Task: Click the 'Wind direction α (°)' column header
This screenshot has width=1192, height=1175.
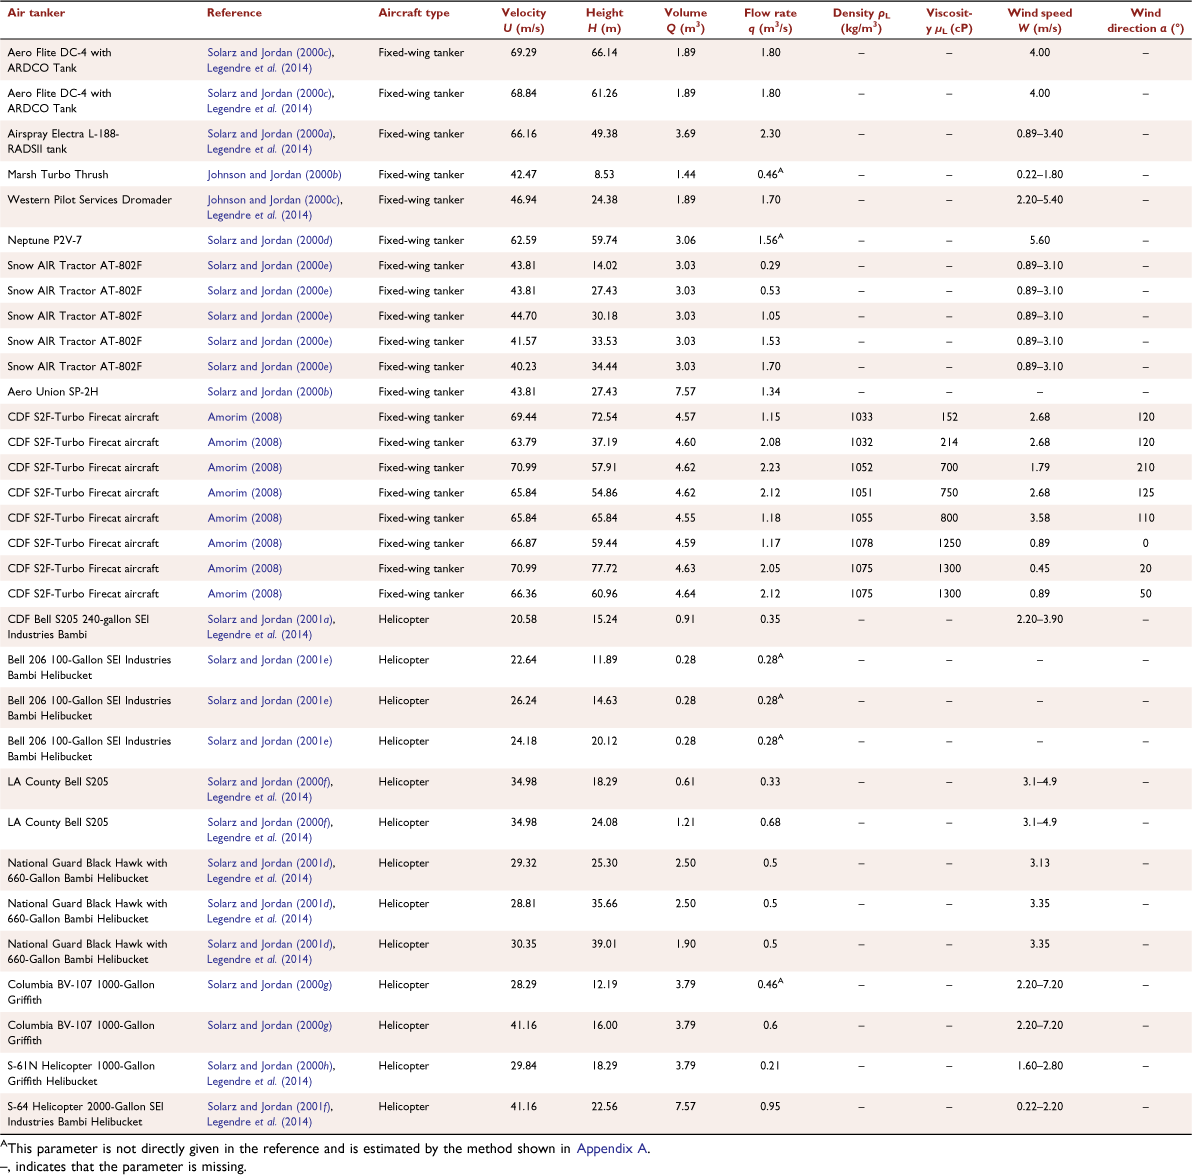Action: (x=1146, y=21)
